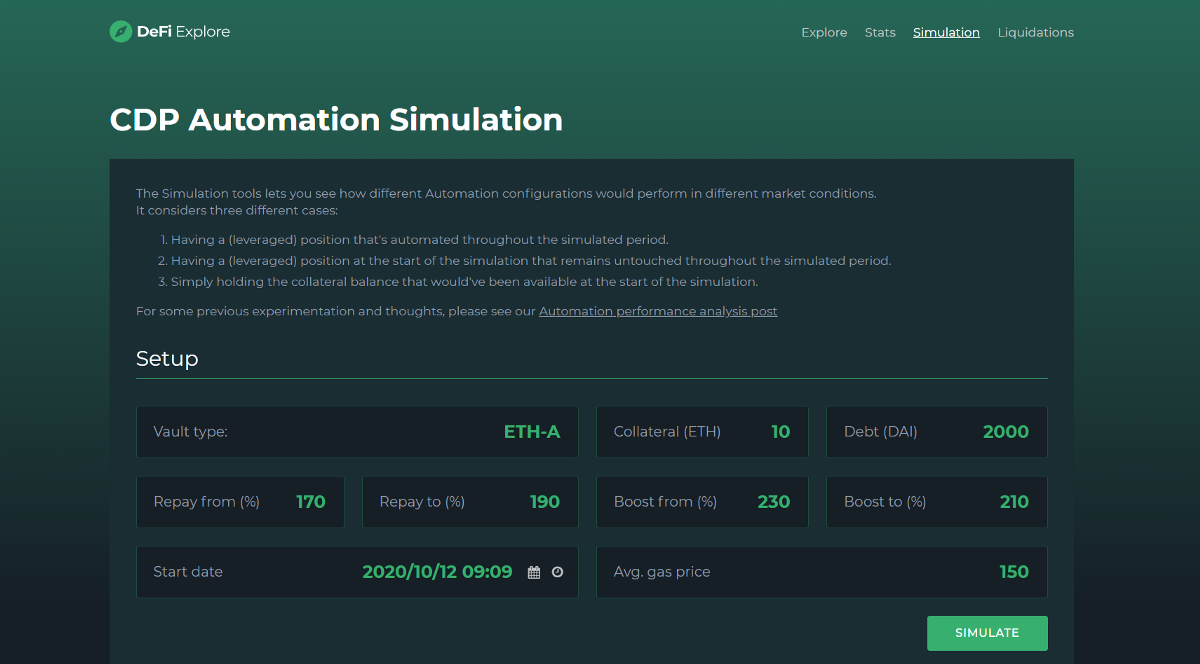Edit the Collateral (ETH) value 10

(780, 432)
